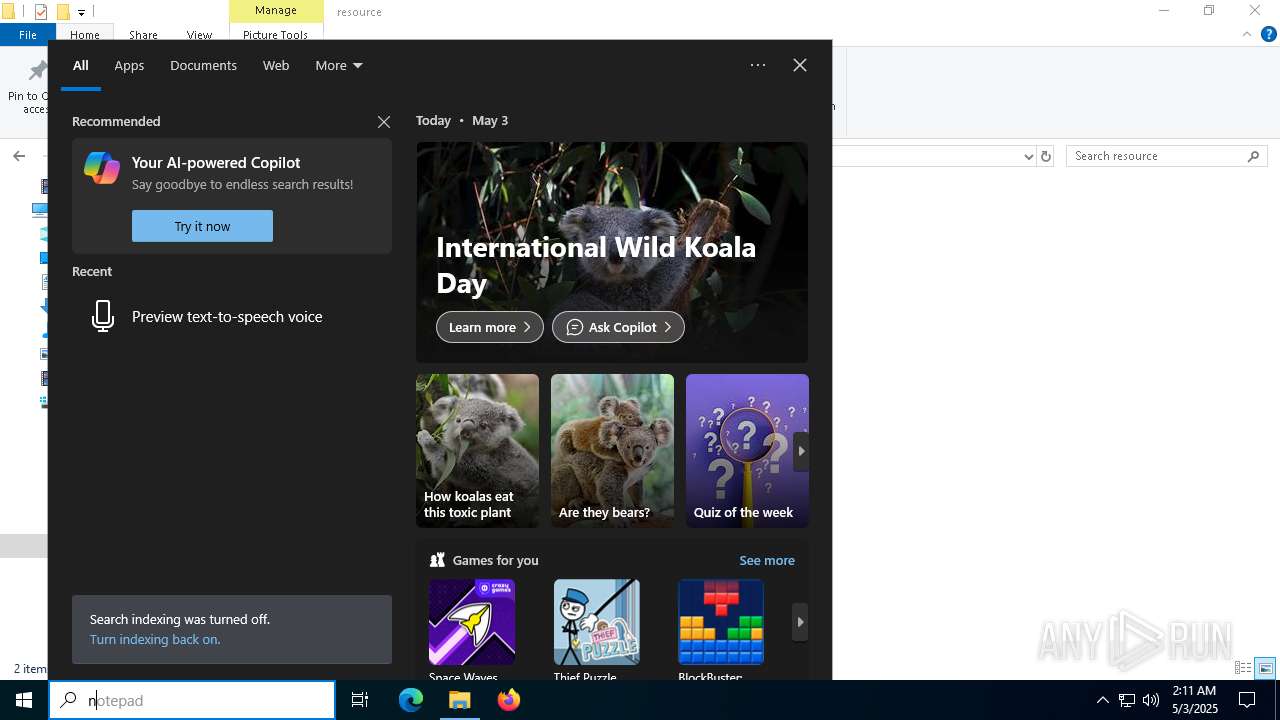Viewport: 1280px width, 720px height.
Task: Click the Properties quick access icon
Action: point(41,12)
